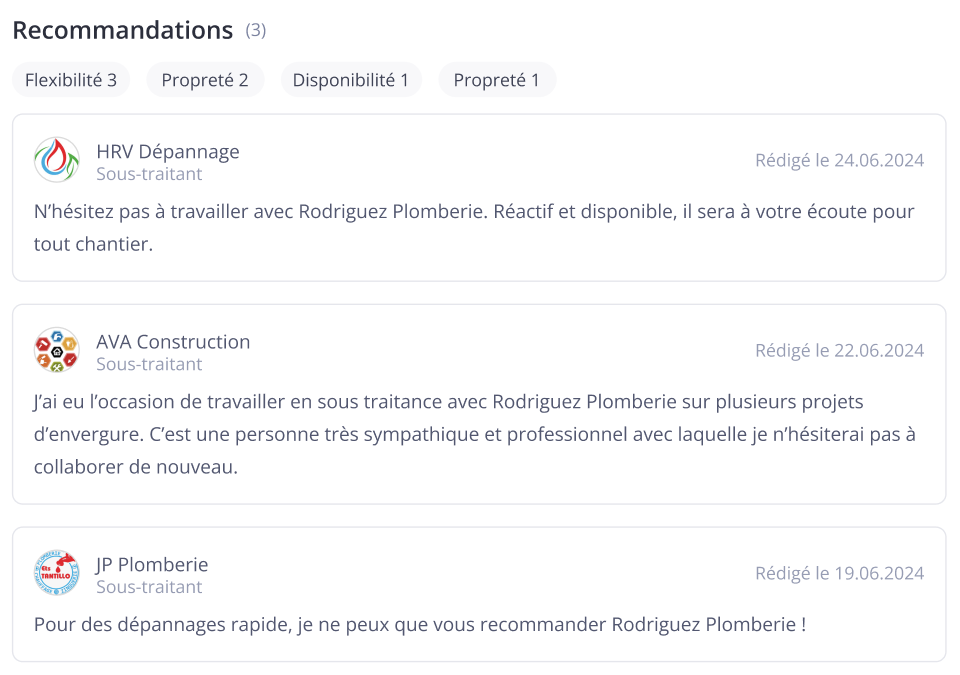Select the Propreté 1 tag
960x675 pixels.
[497, 80]
